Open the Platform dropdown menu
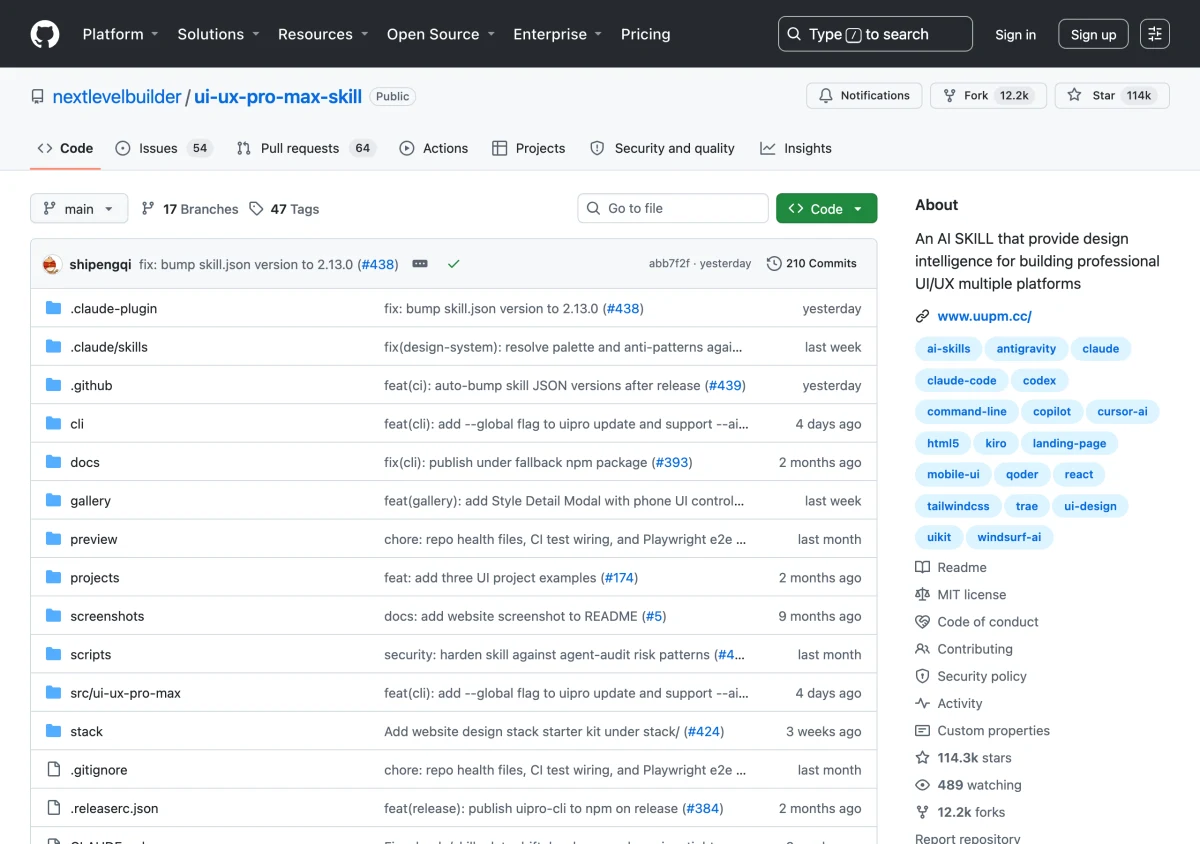The image size is (1200, 844). tap(120, 34)
